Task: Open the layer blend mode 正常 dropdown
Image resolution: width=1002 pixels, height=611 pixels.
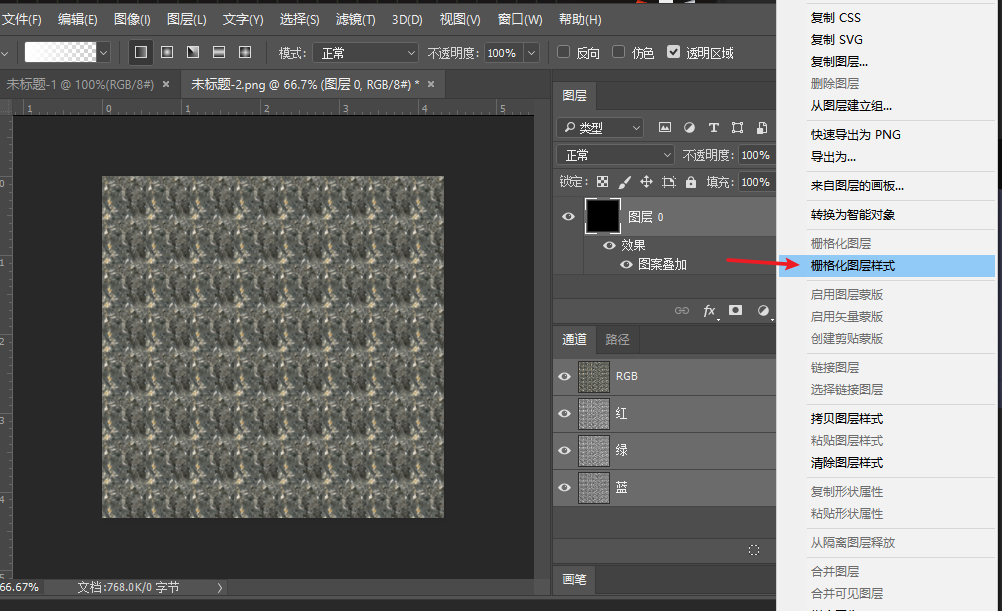Action: (x=615, y=155)
